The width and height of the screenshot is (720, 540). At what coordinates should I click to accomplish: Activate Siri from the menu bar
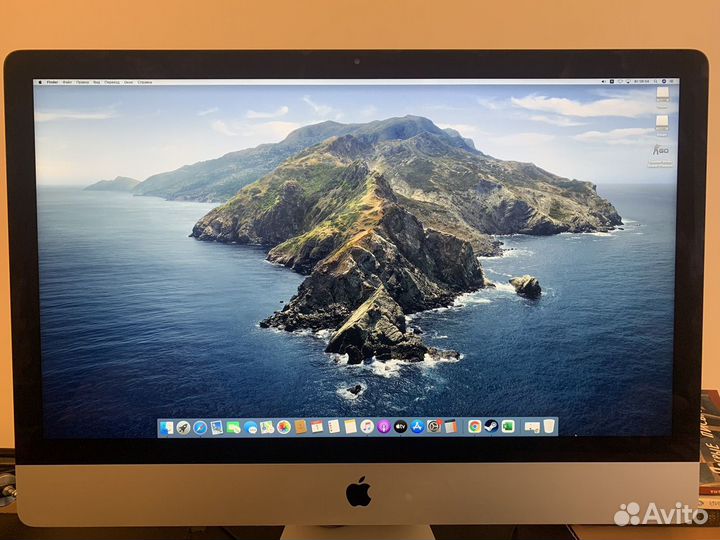click(664, 82)
